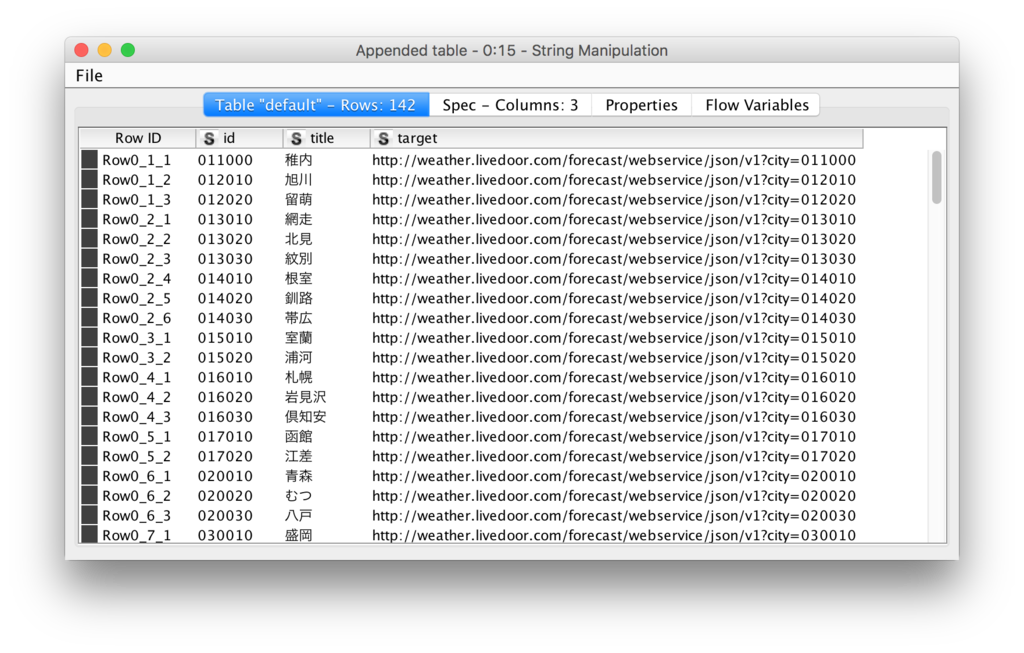Click title cell 稚内

coord(298,160)
